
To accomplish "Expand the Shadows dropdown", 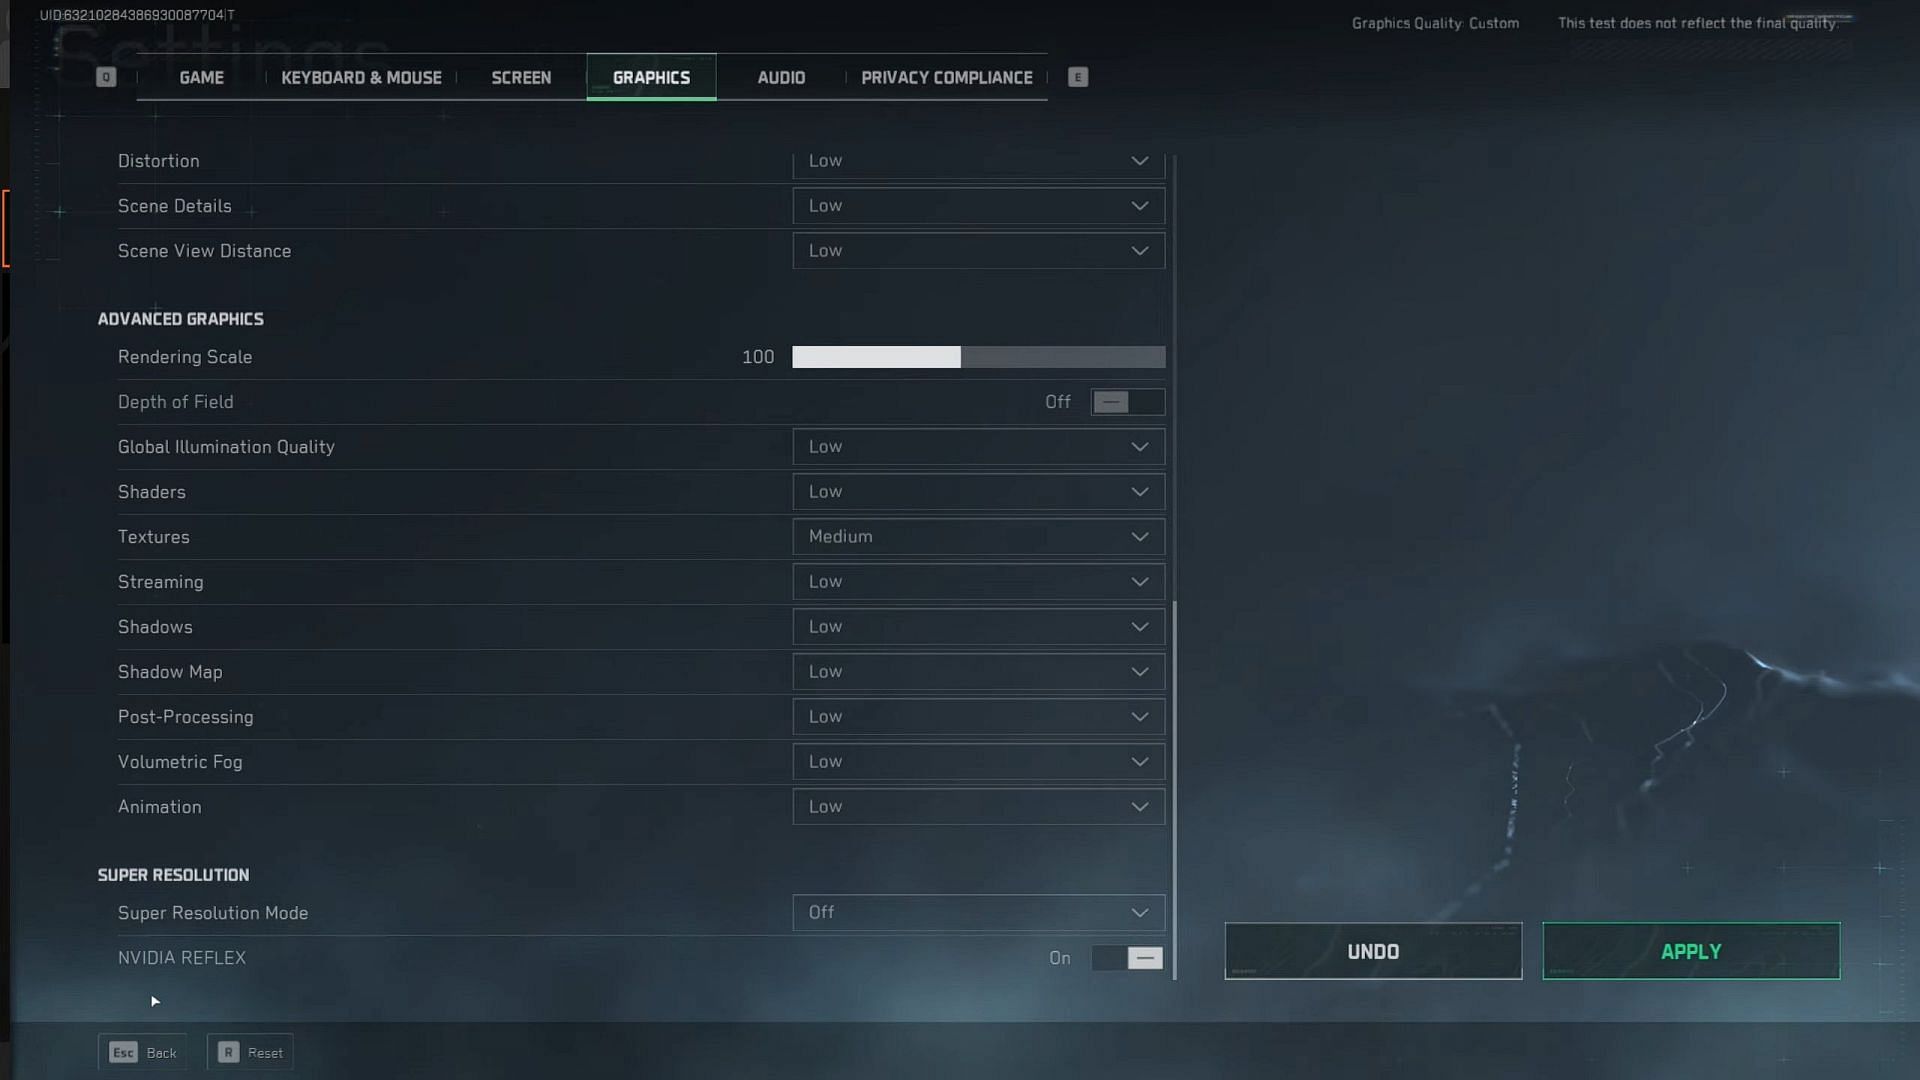I will (x=976, y=626).
